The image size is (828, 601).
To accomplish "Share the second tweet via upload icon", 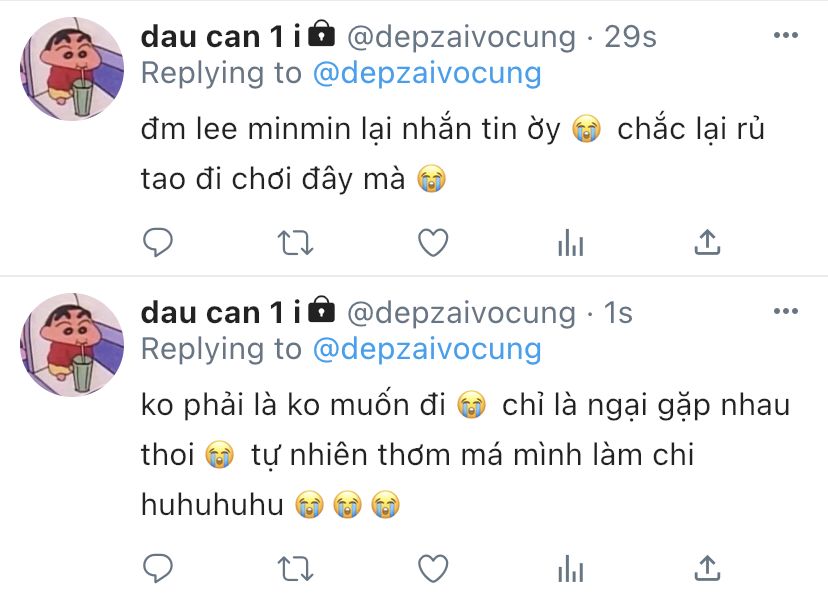I will tap(708, 568).
